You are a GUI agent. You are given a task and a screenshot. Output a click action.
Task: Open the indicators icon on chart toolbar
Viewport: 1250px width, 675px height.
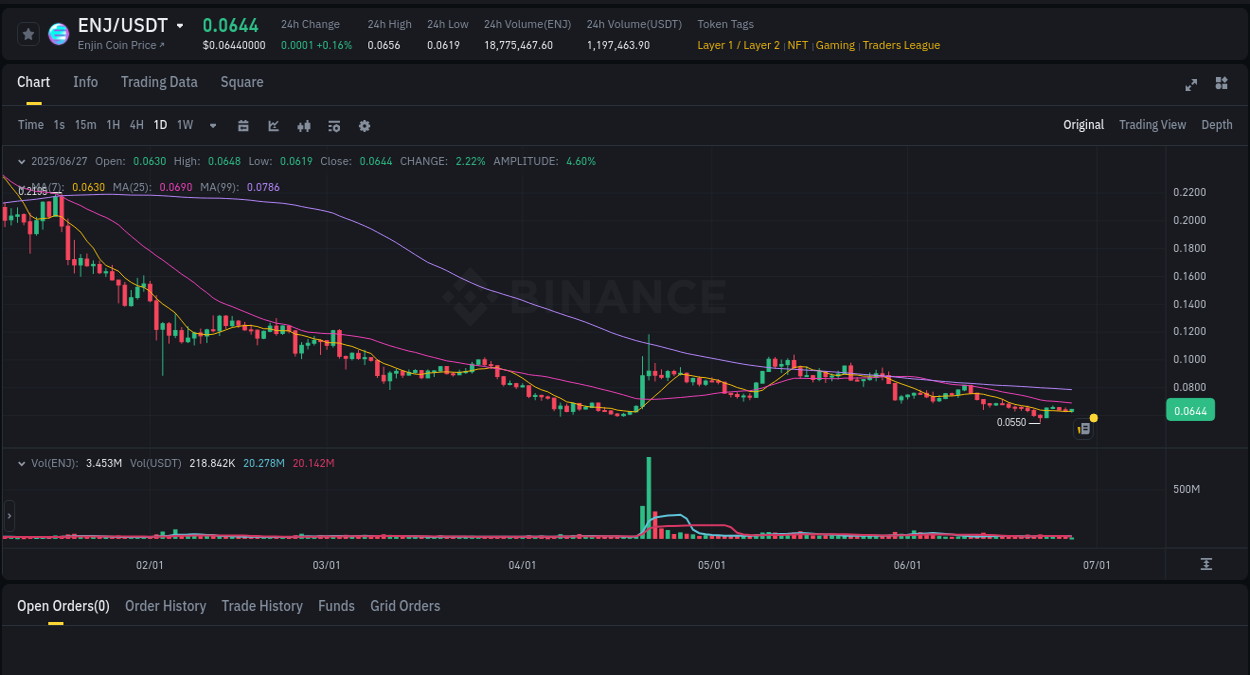coord(273,125)
